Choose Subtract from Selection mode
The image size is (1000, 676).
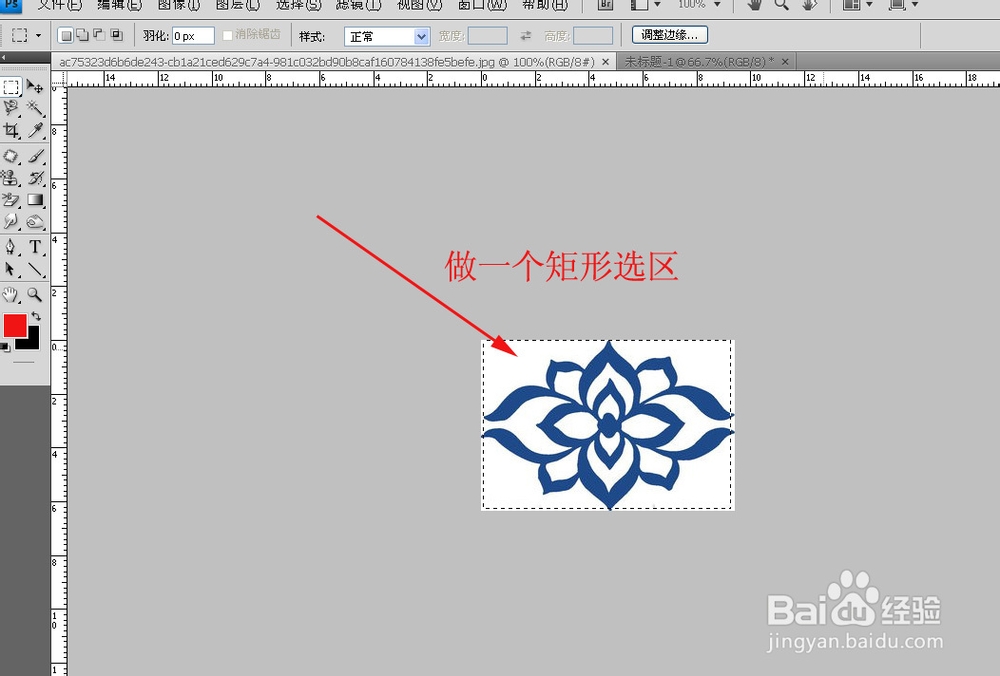tap(99, 36)
